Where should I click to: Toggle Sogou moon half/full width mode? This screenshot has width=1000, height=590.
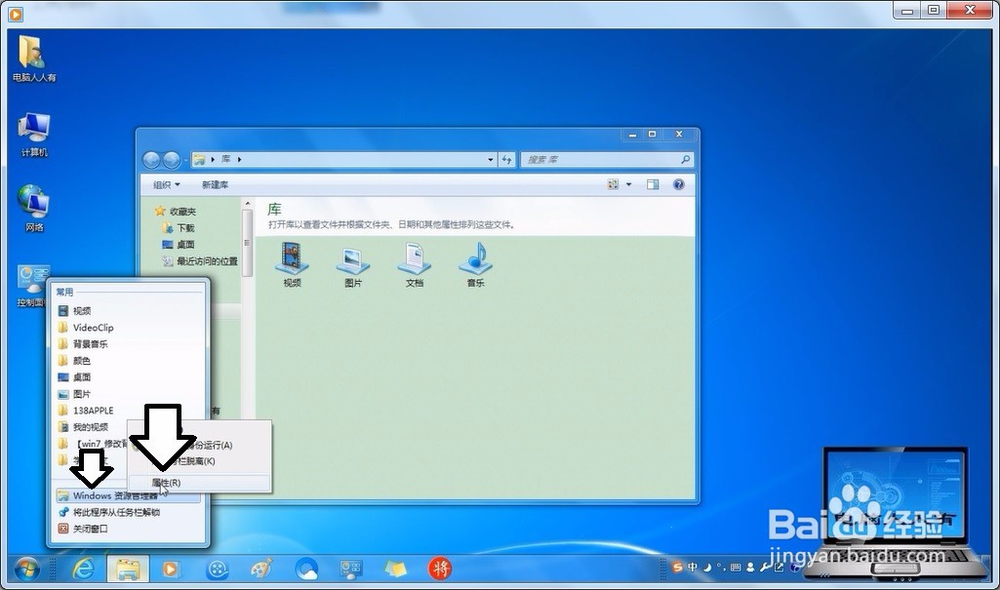(x=707, y=566)
